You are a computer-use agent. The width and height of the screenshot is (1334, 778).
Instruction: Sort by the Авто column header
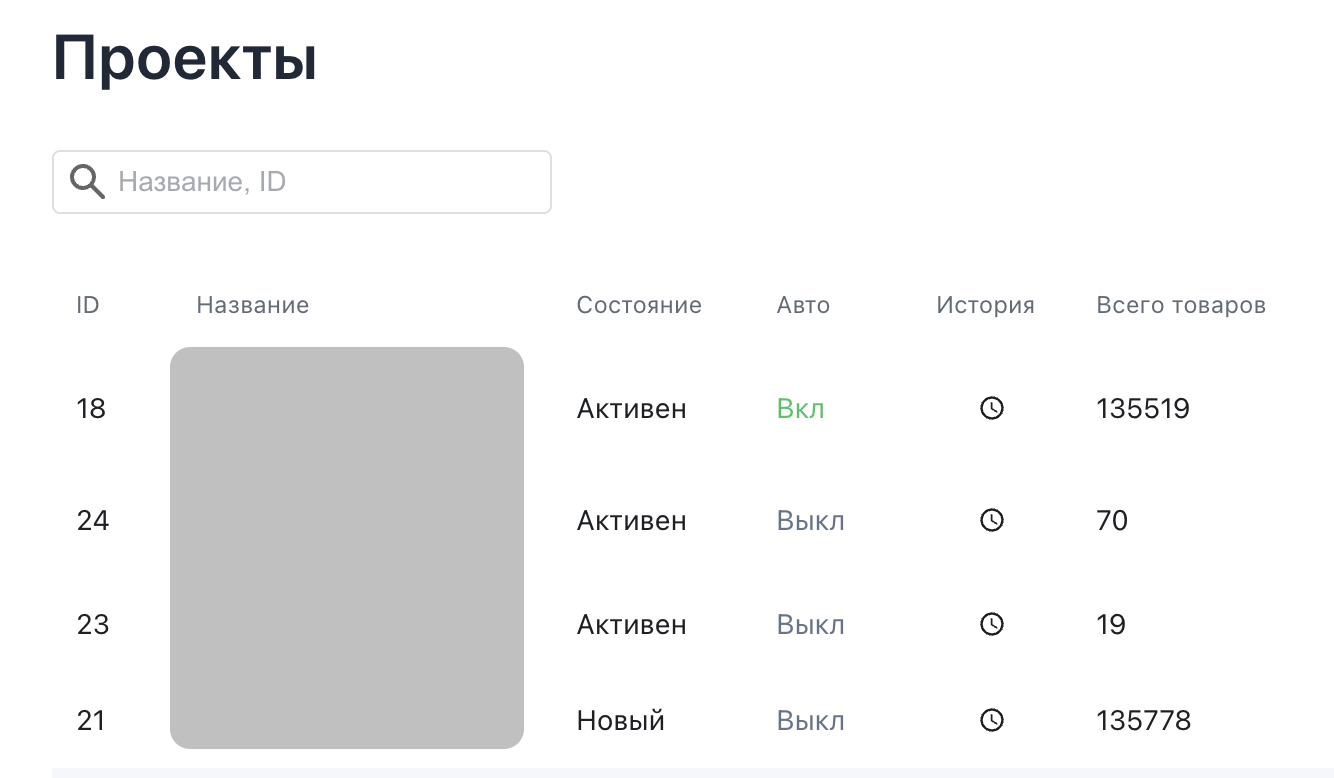tap(803, 305)
